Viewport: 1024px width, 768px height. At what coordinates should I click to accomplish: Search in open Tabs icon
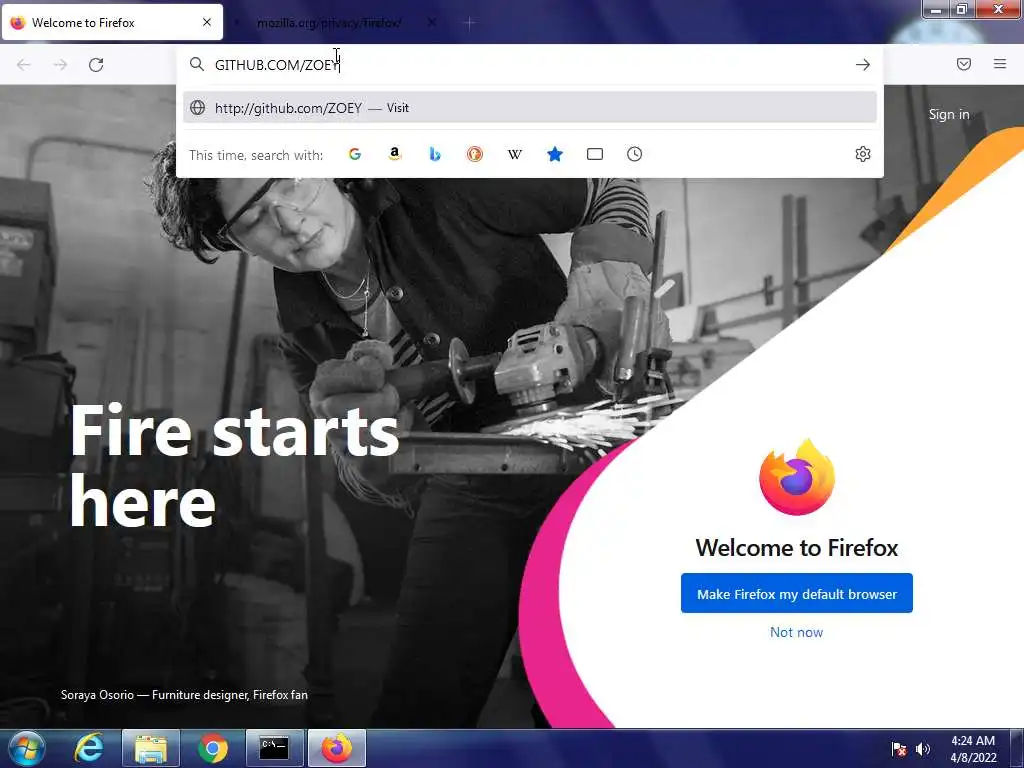pos(595,154)
